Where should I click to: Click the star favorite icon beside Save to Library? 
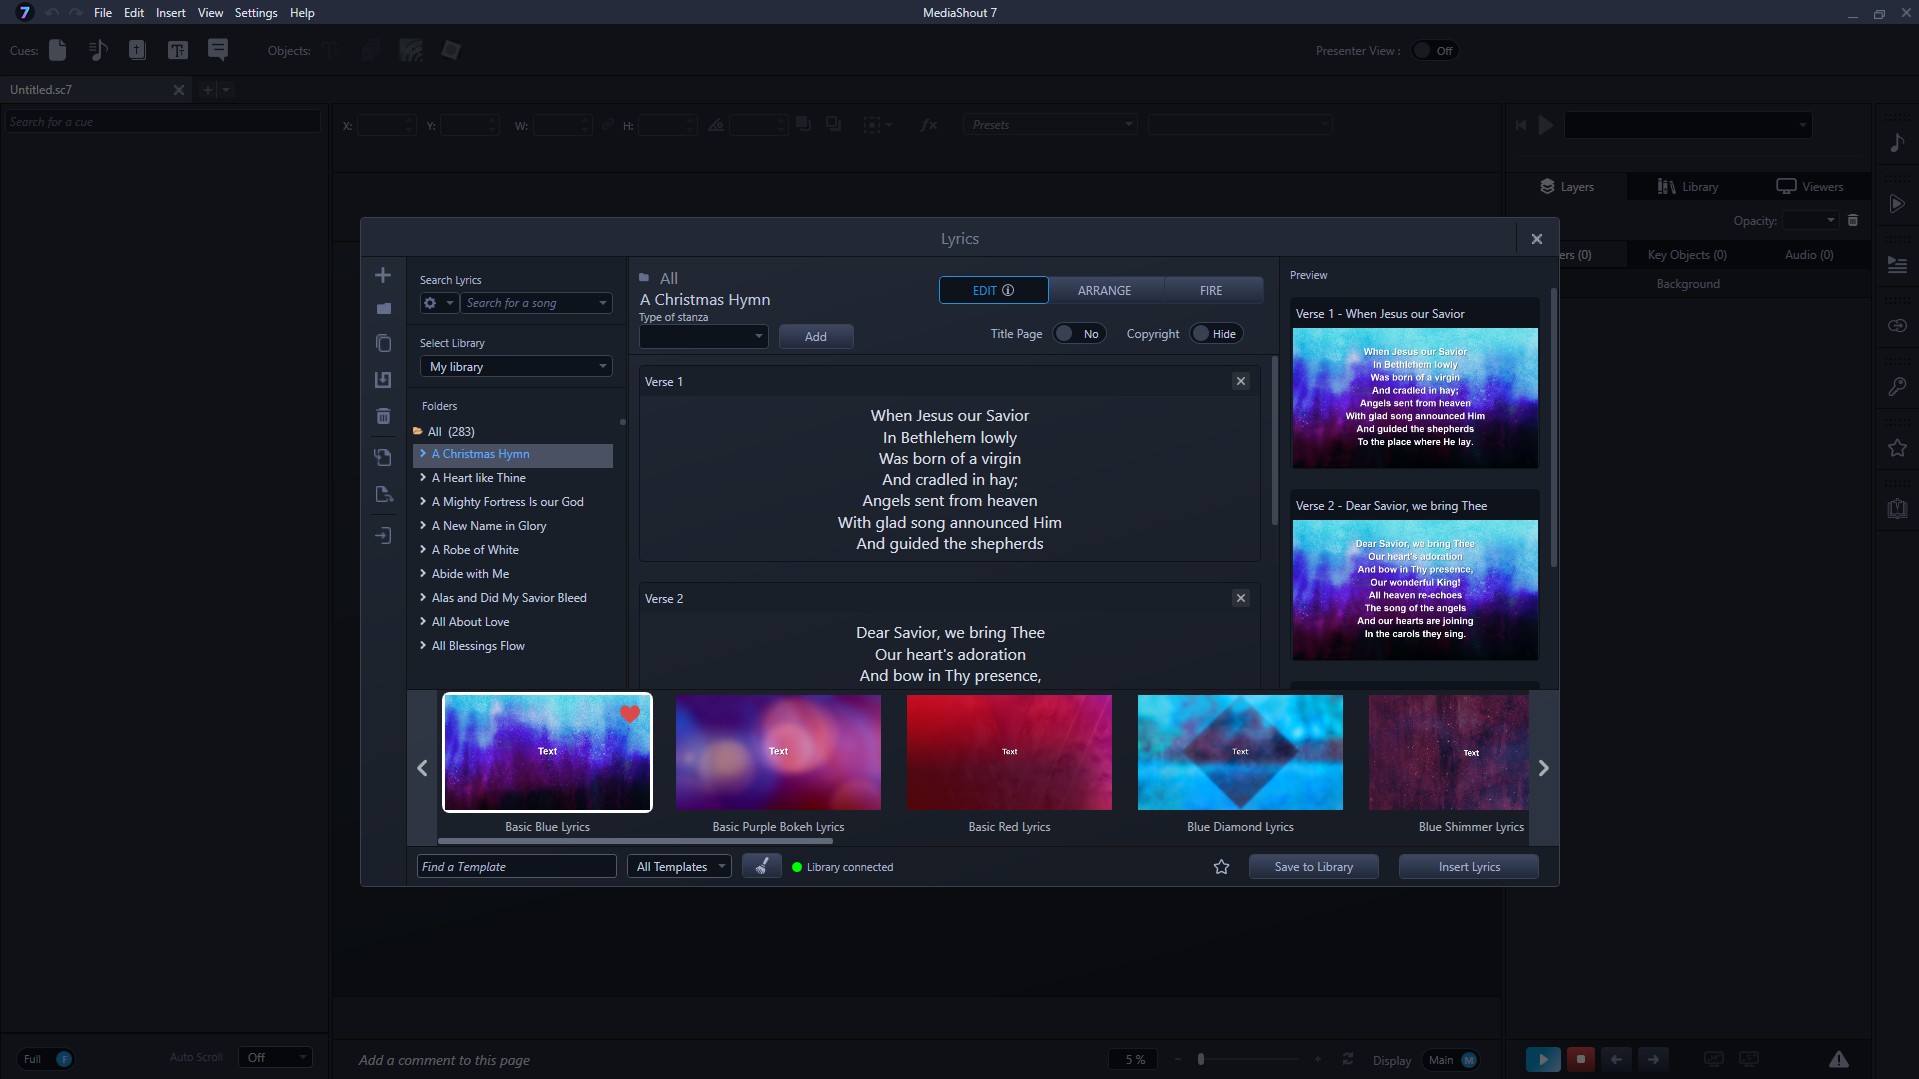pyautogui.click(x=1221, y=867)
